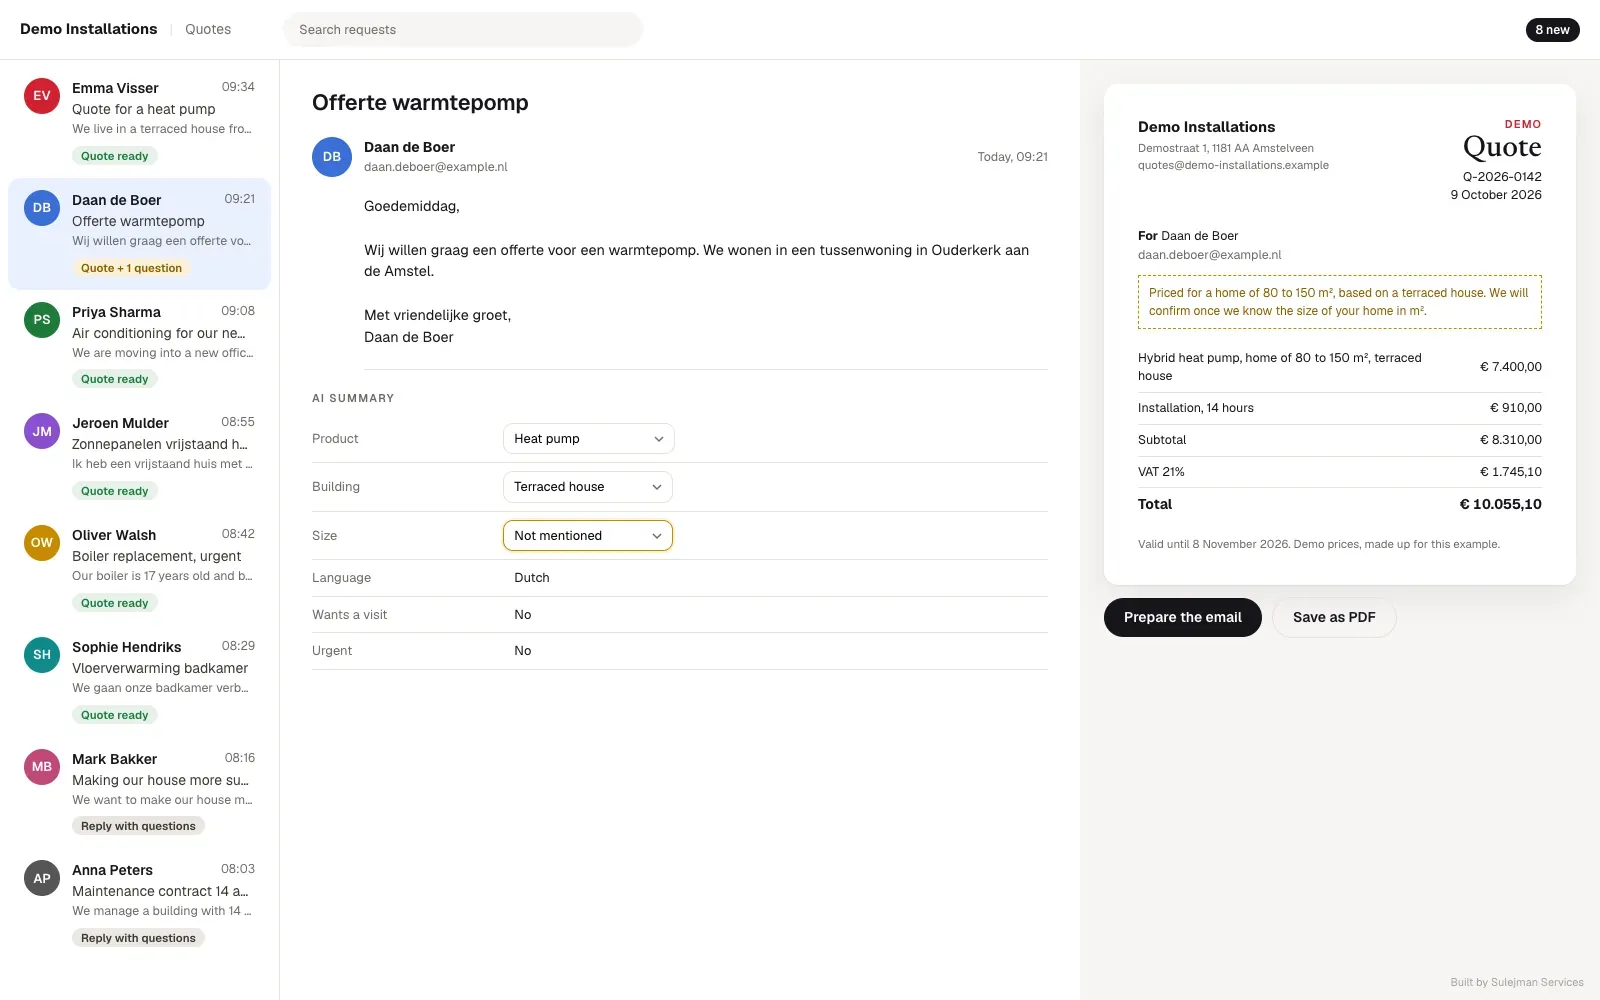Click the Hybrid heat pump line item
The width and height of the screenshot is (1600, 1000).
[x=1340, y=367]
